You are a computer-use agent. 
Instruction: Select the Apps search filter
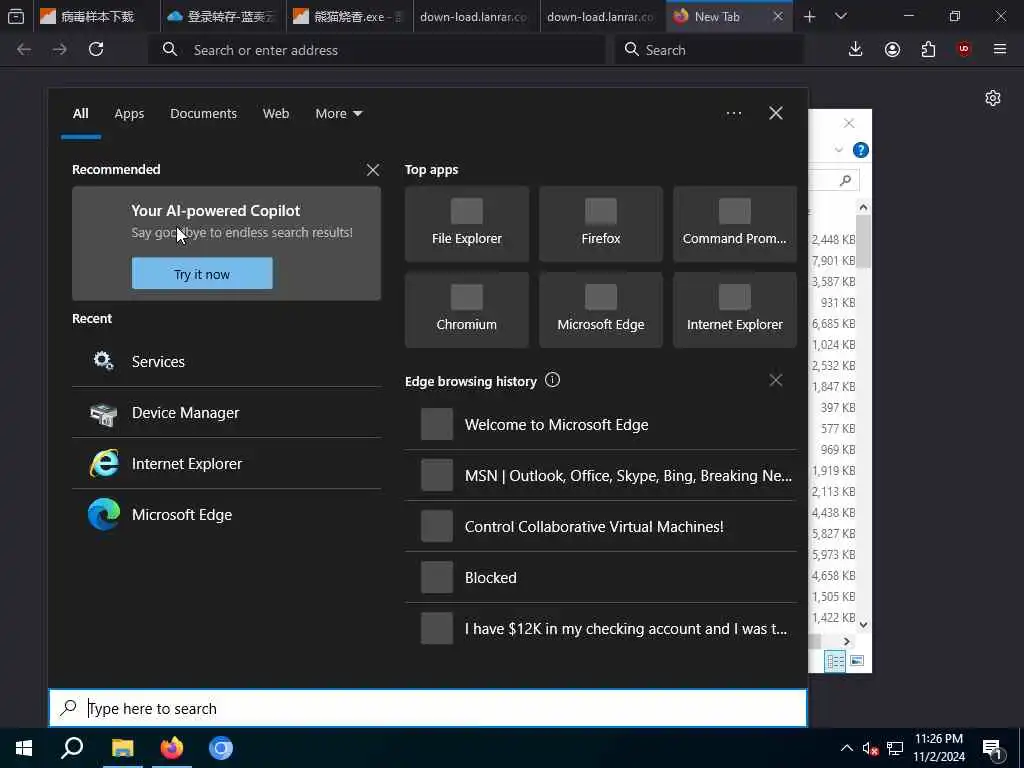pos(129,114)
